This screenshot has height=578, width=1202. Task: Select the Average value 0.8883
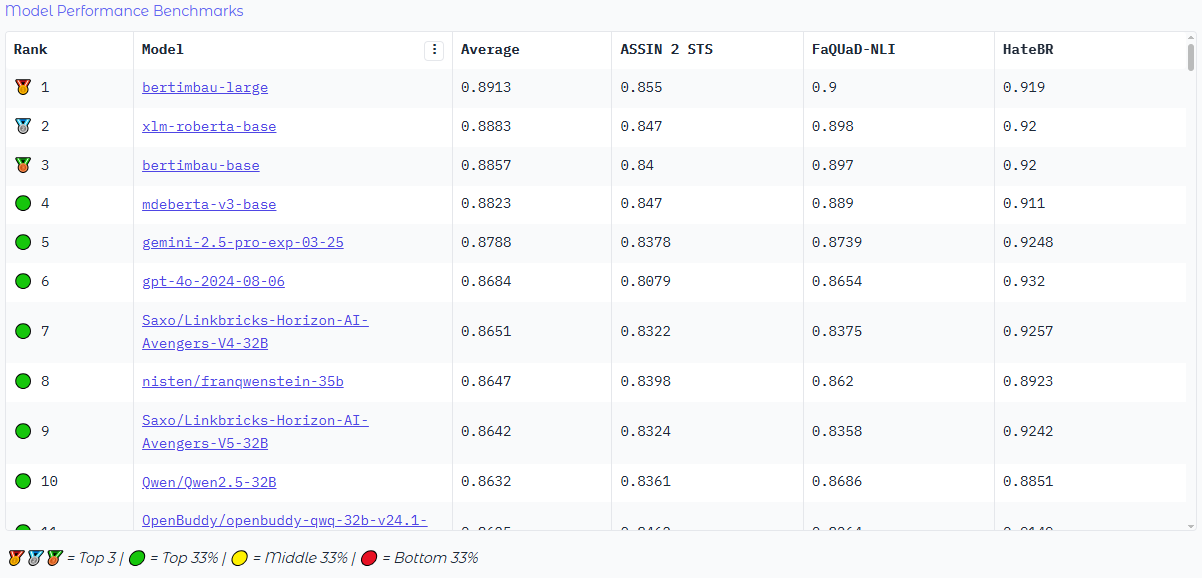486,126
